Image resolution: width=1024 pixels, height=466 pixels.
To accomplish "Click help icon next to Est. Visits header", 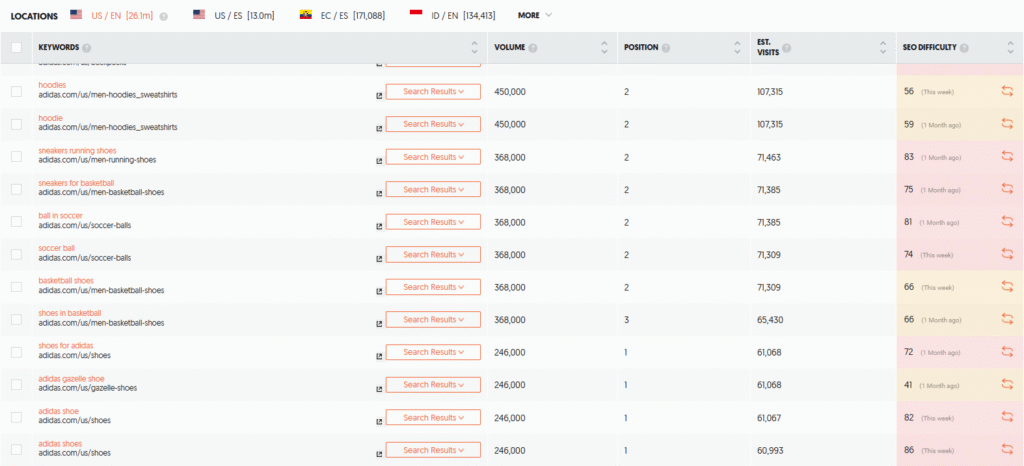I will pyautogui.click(x=786, y=48).
